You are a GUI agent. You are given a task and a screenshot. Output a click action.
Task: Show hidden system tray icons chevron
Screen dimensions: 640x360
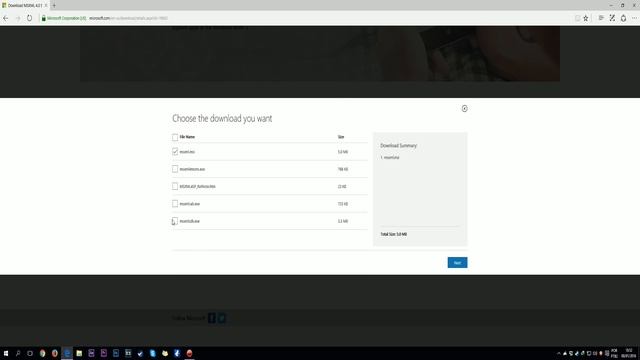click(559, 353)
